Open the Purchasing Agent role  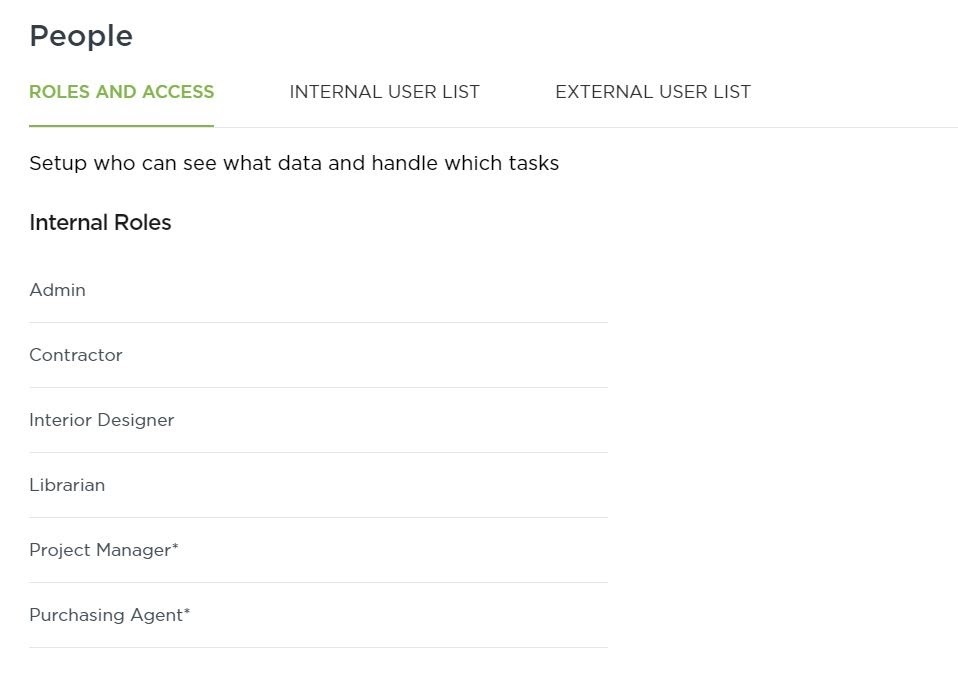point(318,615)
